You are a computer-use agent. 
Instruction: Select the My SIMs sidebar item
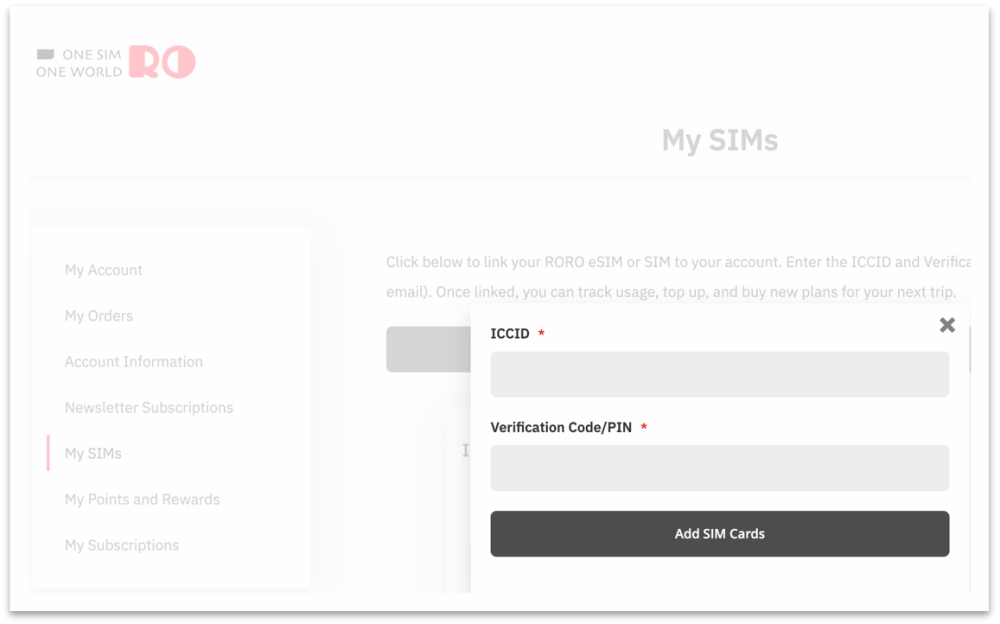pos(93,454)
